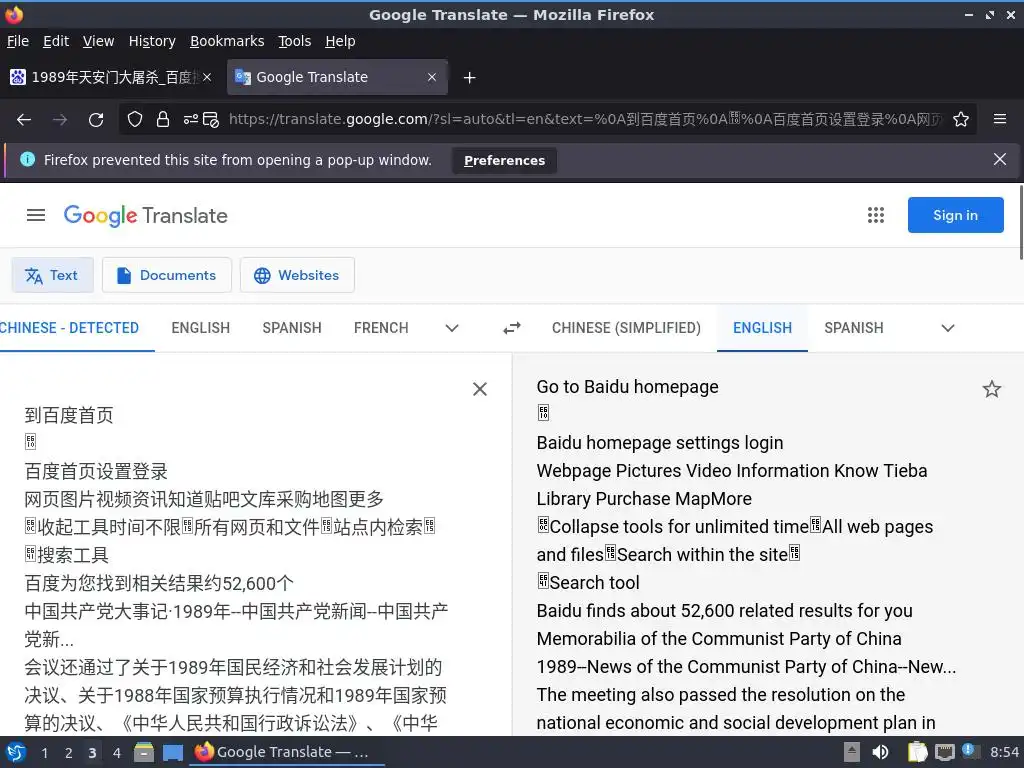
Task: Choose French as source language
Action: [381, 328]
